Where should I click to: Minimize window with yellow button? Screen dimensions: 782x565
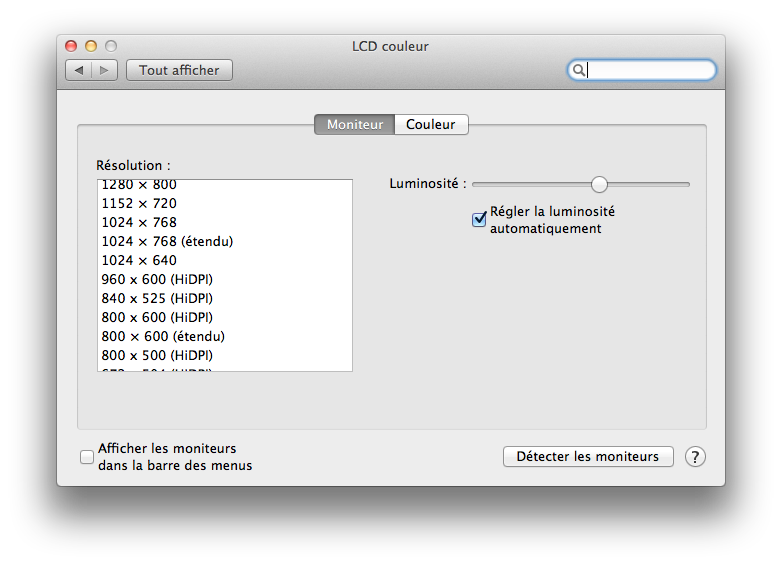pos(91,46)
